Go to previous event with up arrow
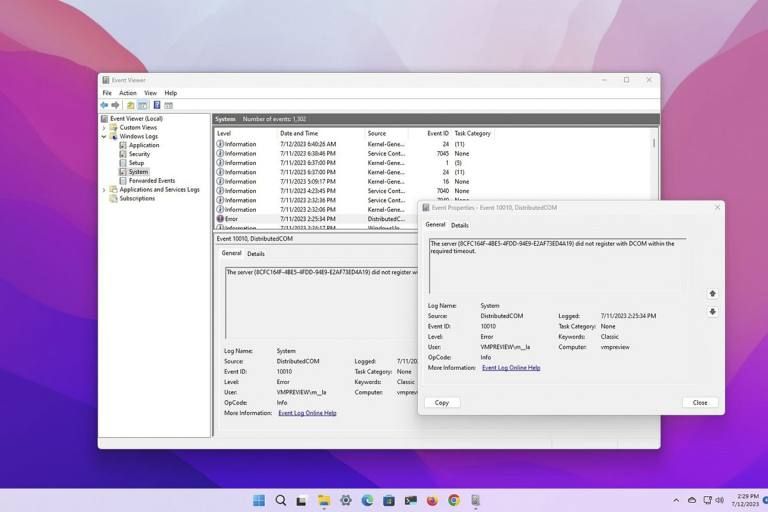Viewport: 768px width, 512px height. click(x=713, y=293)
